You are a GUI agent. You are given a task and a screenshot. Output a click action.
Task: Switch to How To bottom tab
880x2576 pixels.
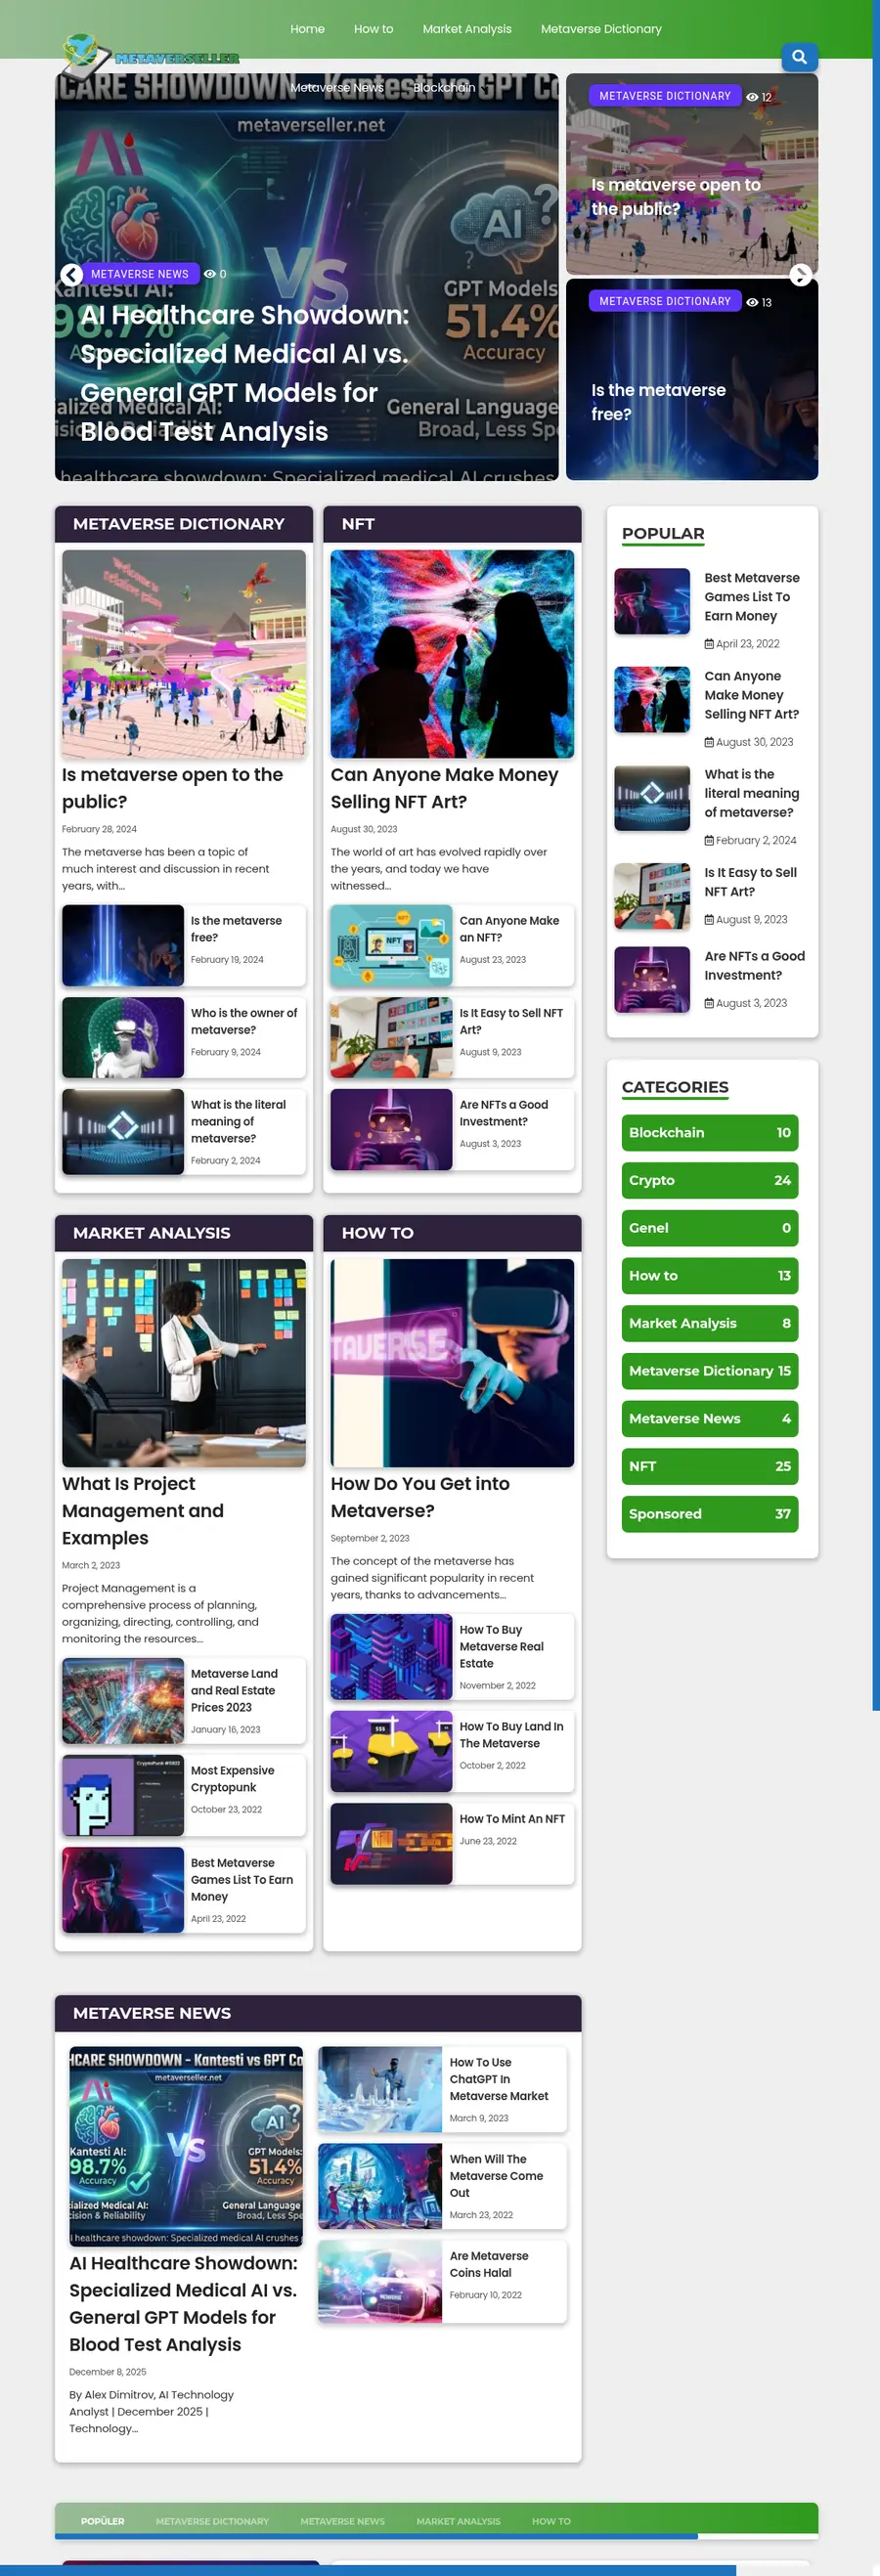551,2521
